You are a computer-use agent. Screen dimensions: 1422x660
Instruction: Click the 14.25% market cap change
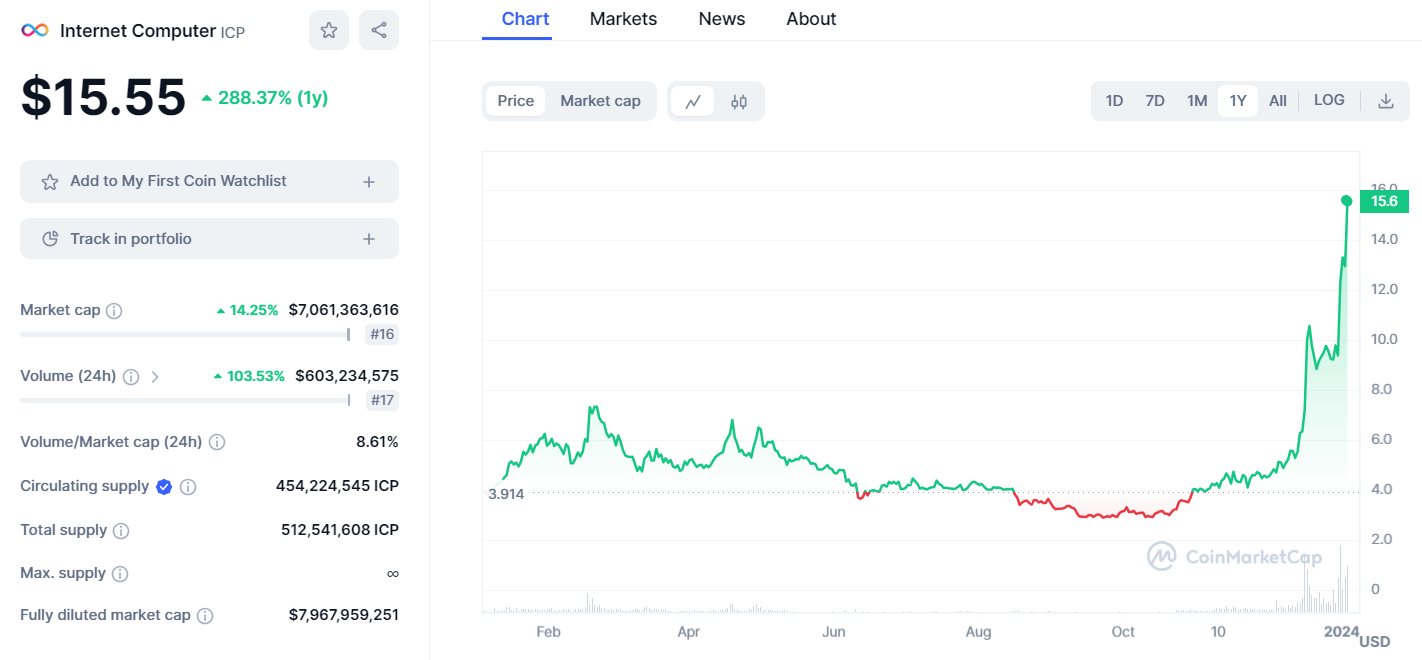tap(247, 310)
